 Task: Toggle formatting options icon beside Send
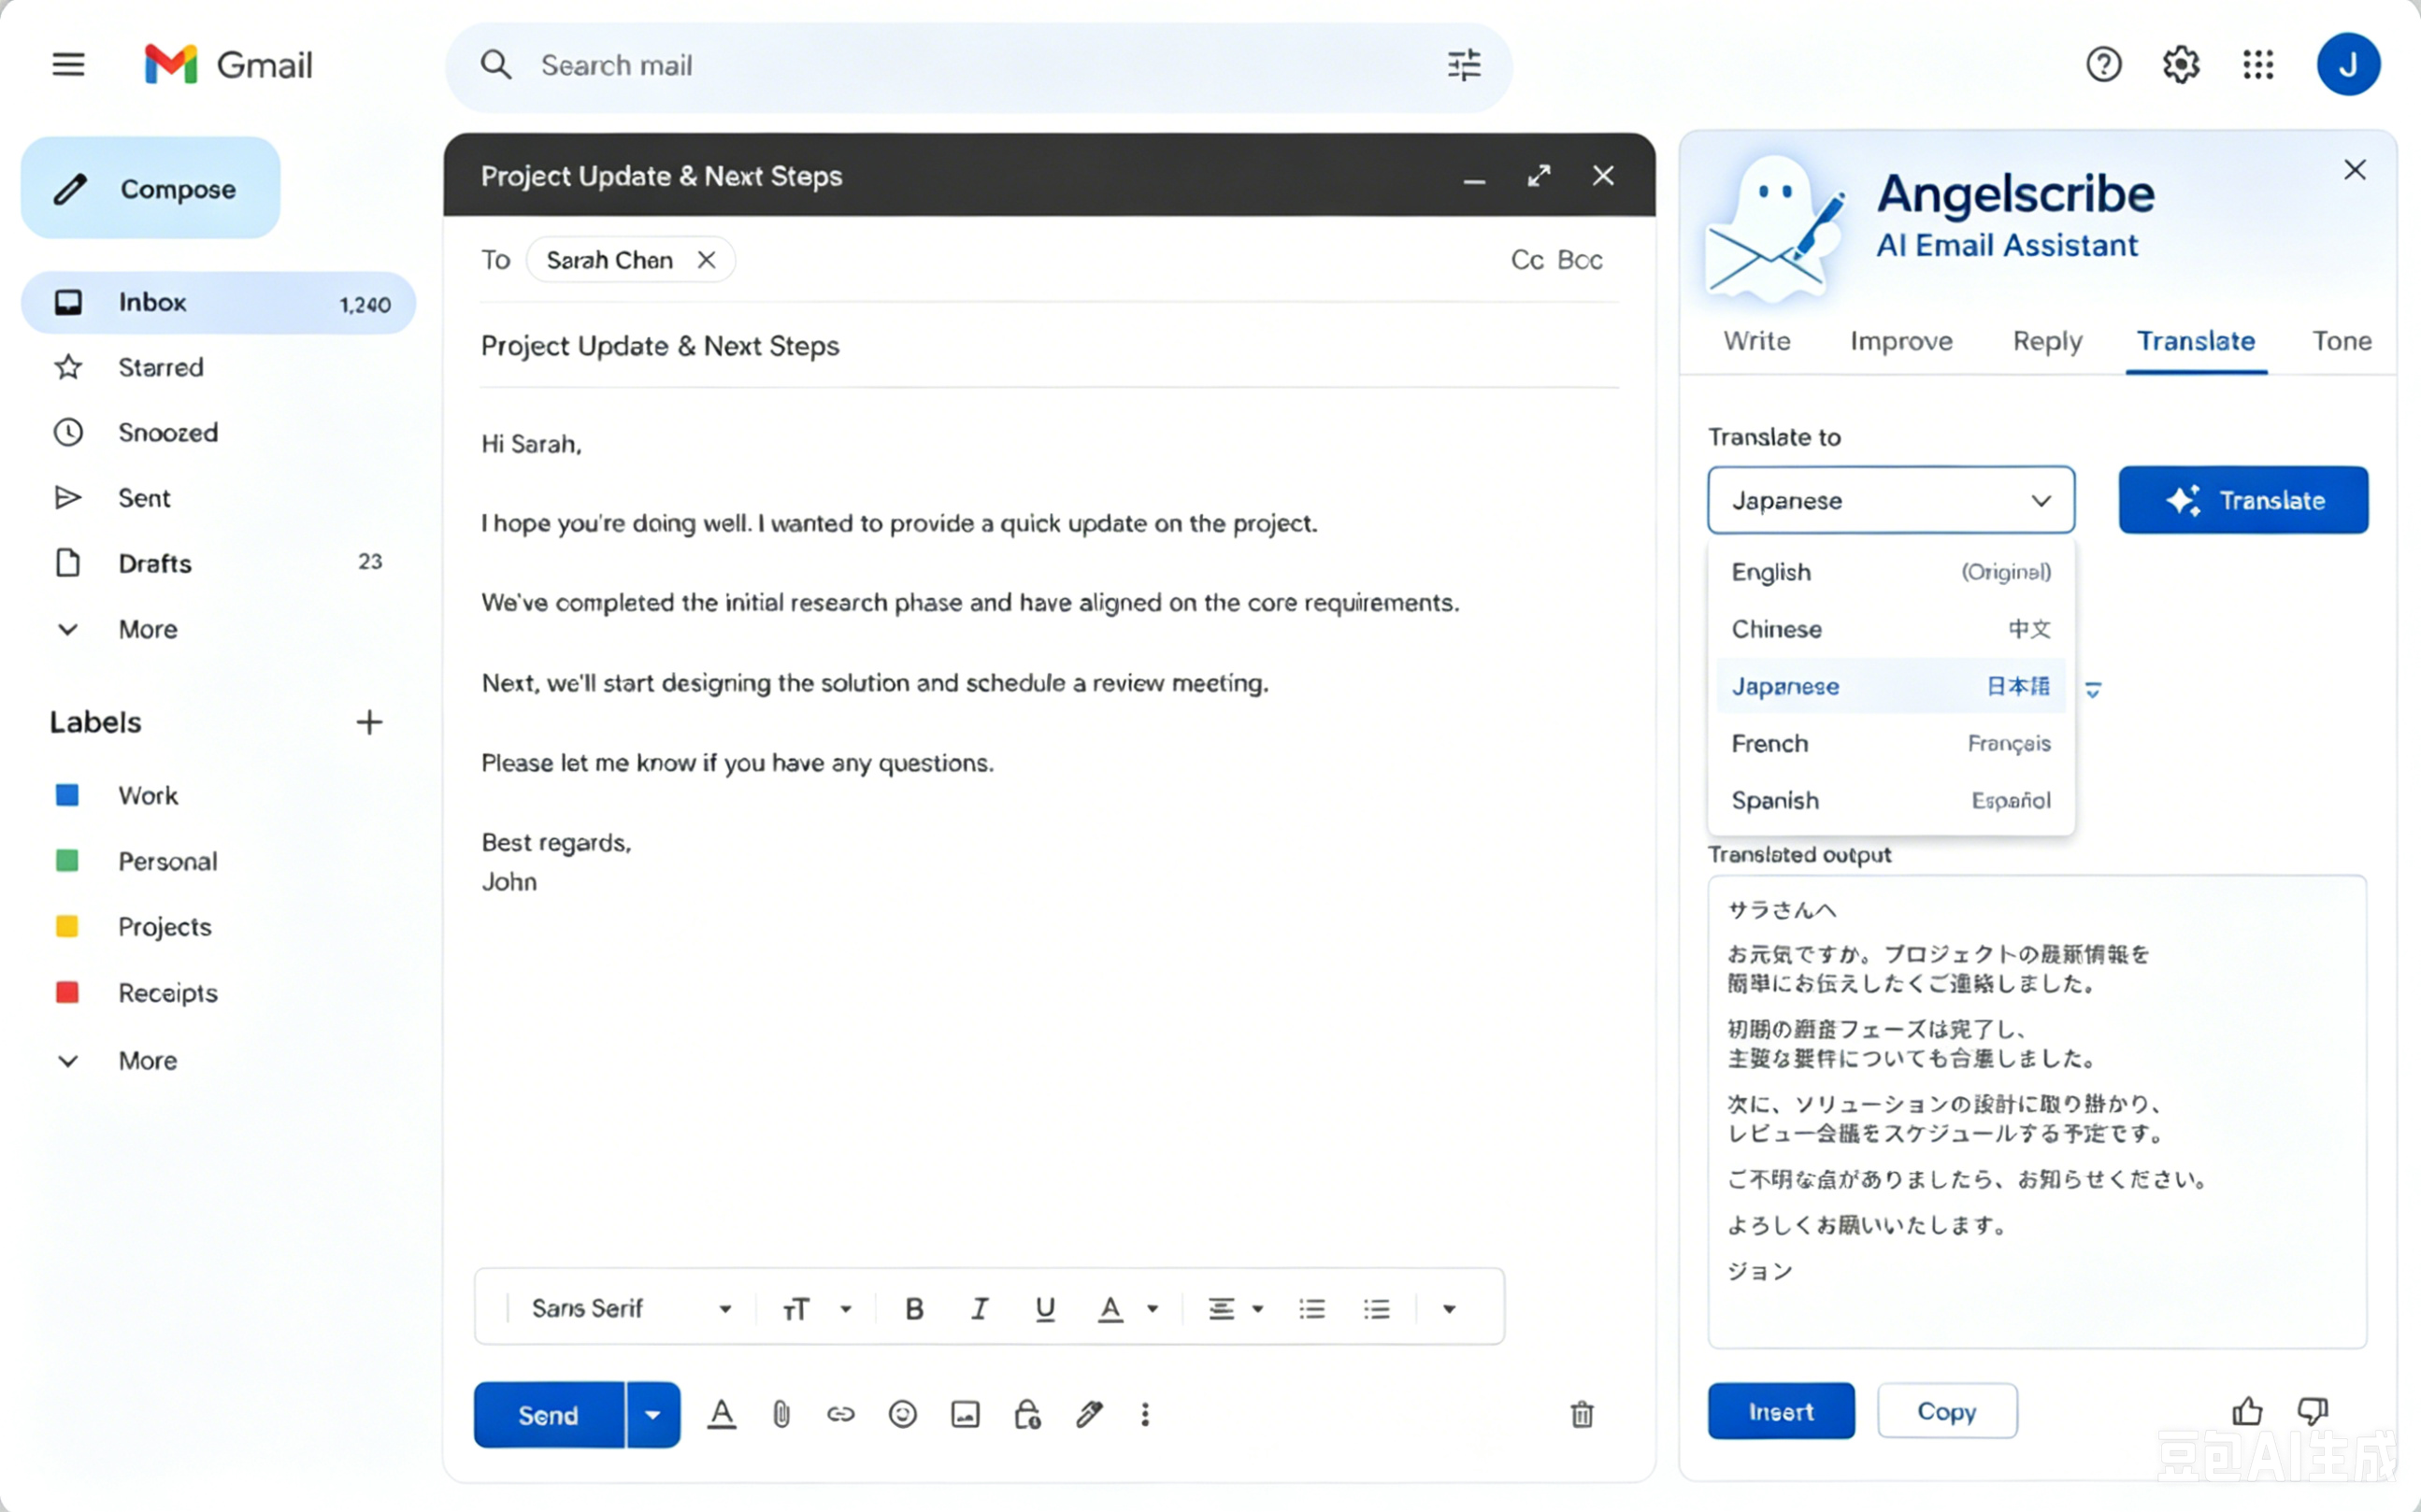point(721,1414)
